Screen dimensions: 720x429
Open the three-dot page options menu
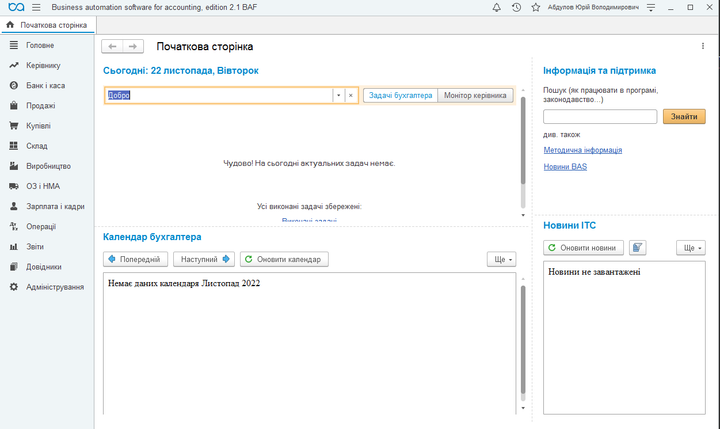pos(702,46)
